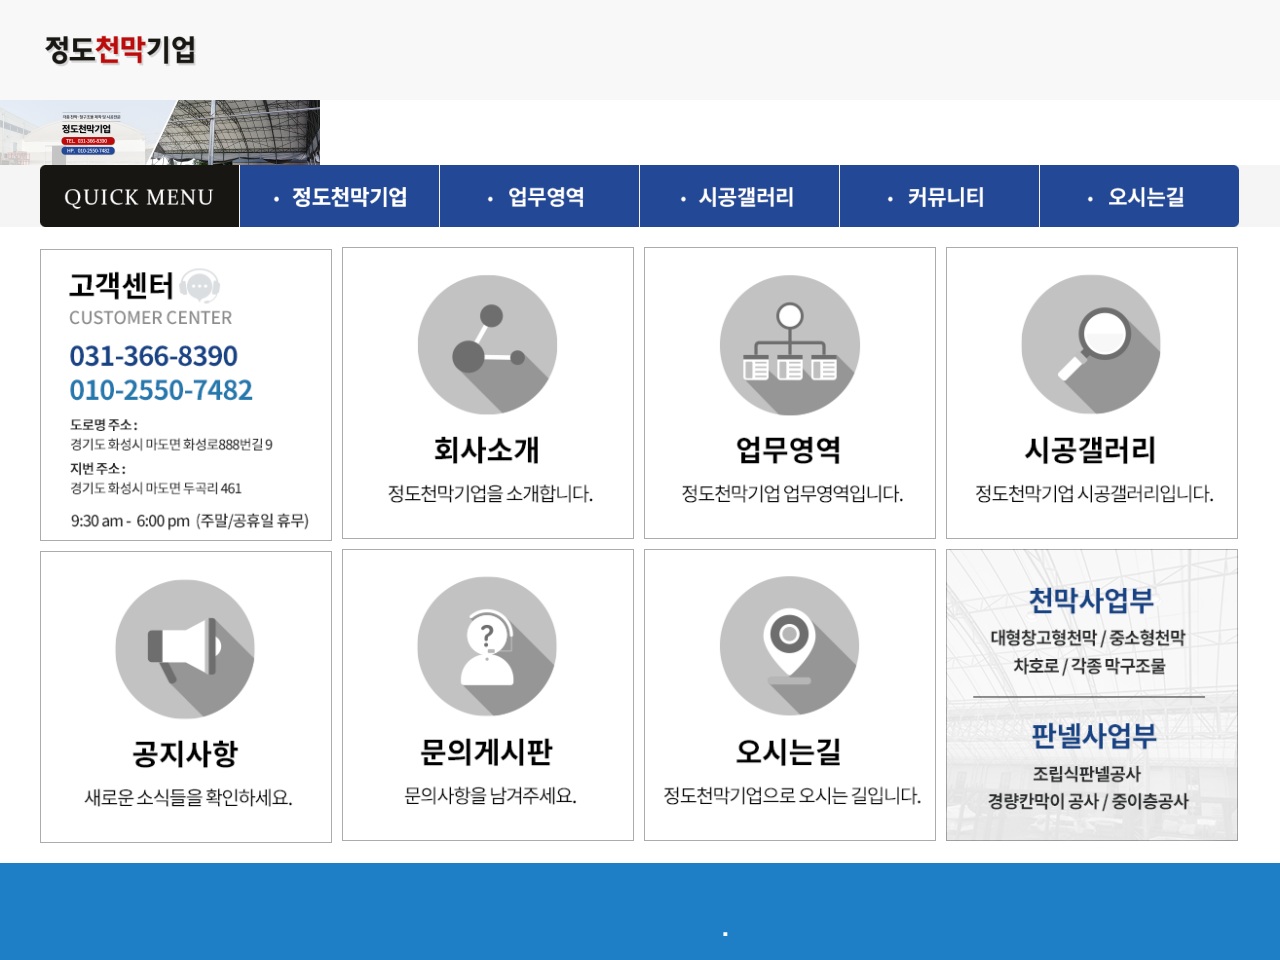The image size is (1280, 960).
Task: Click text 차호로 / 각종 막구조물
Action: coord(1089,666)
